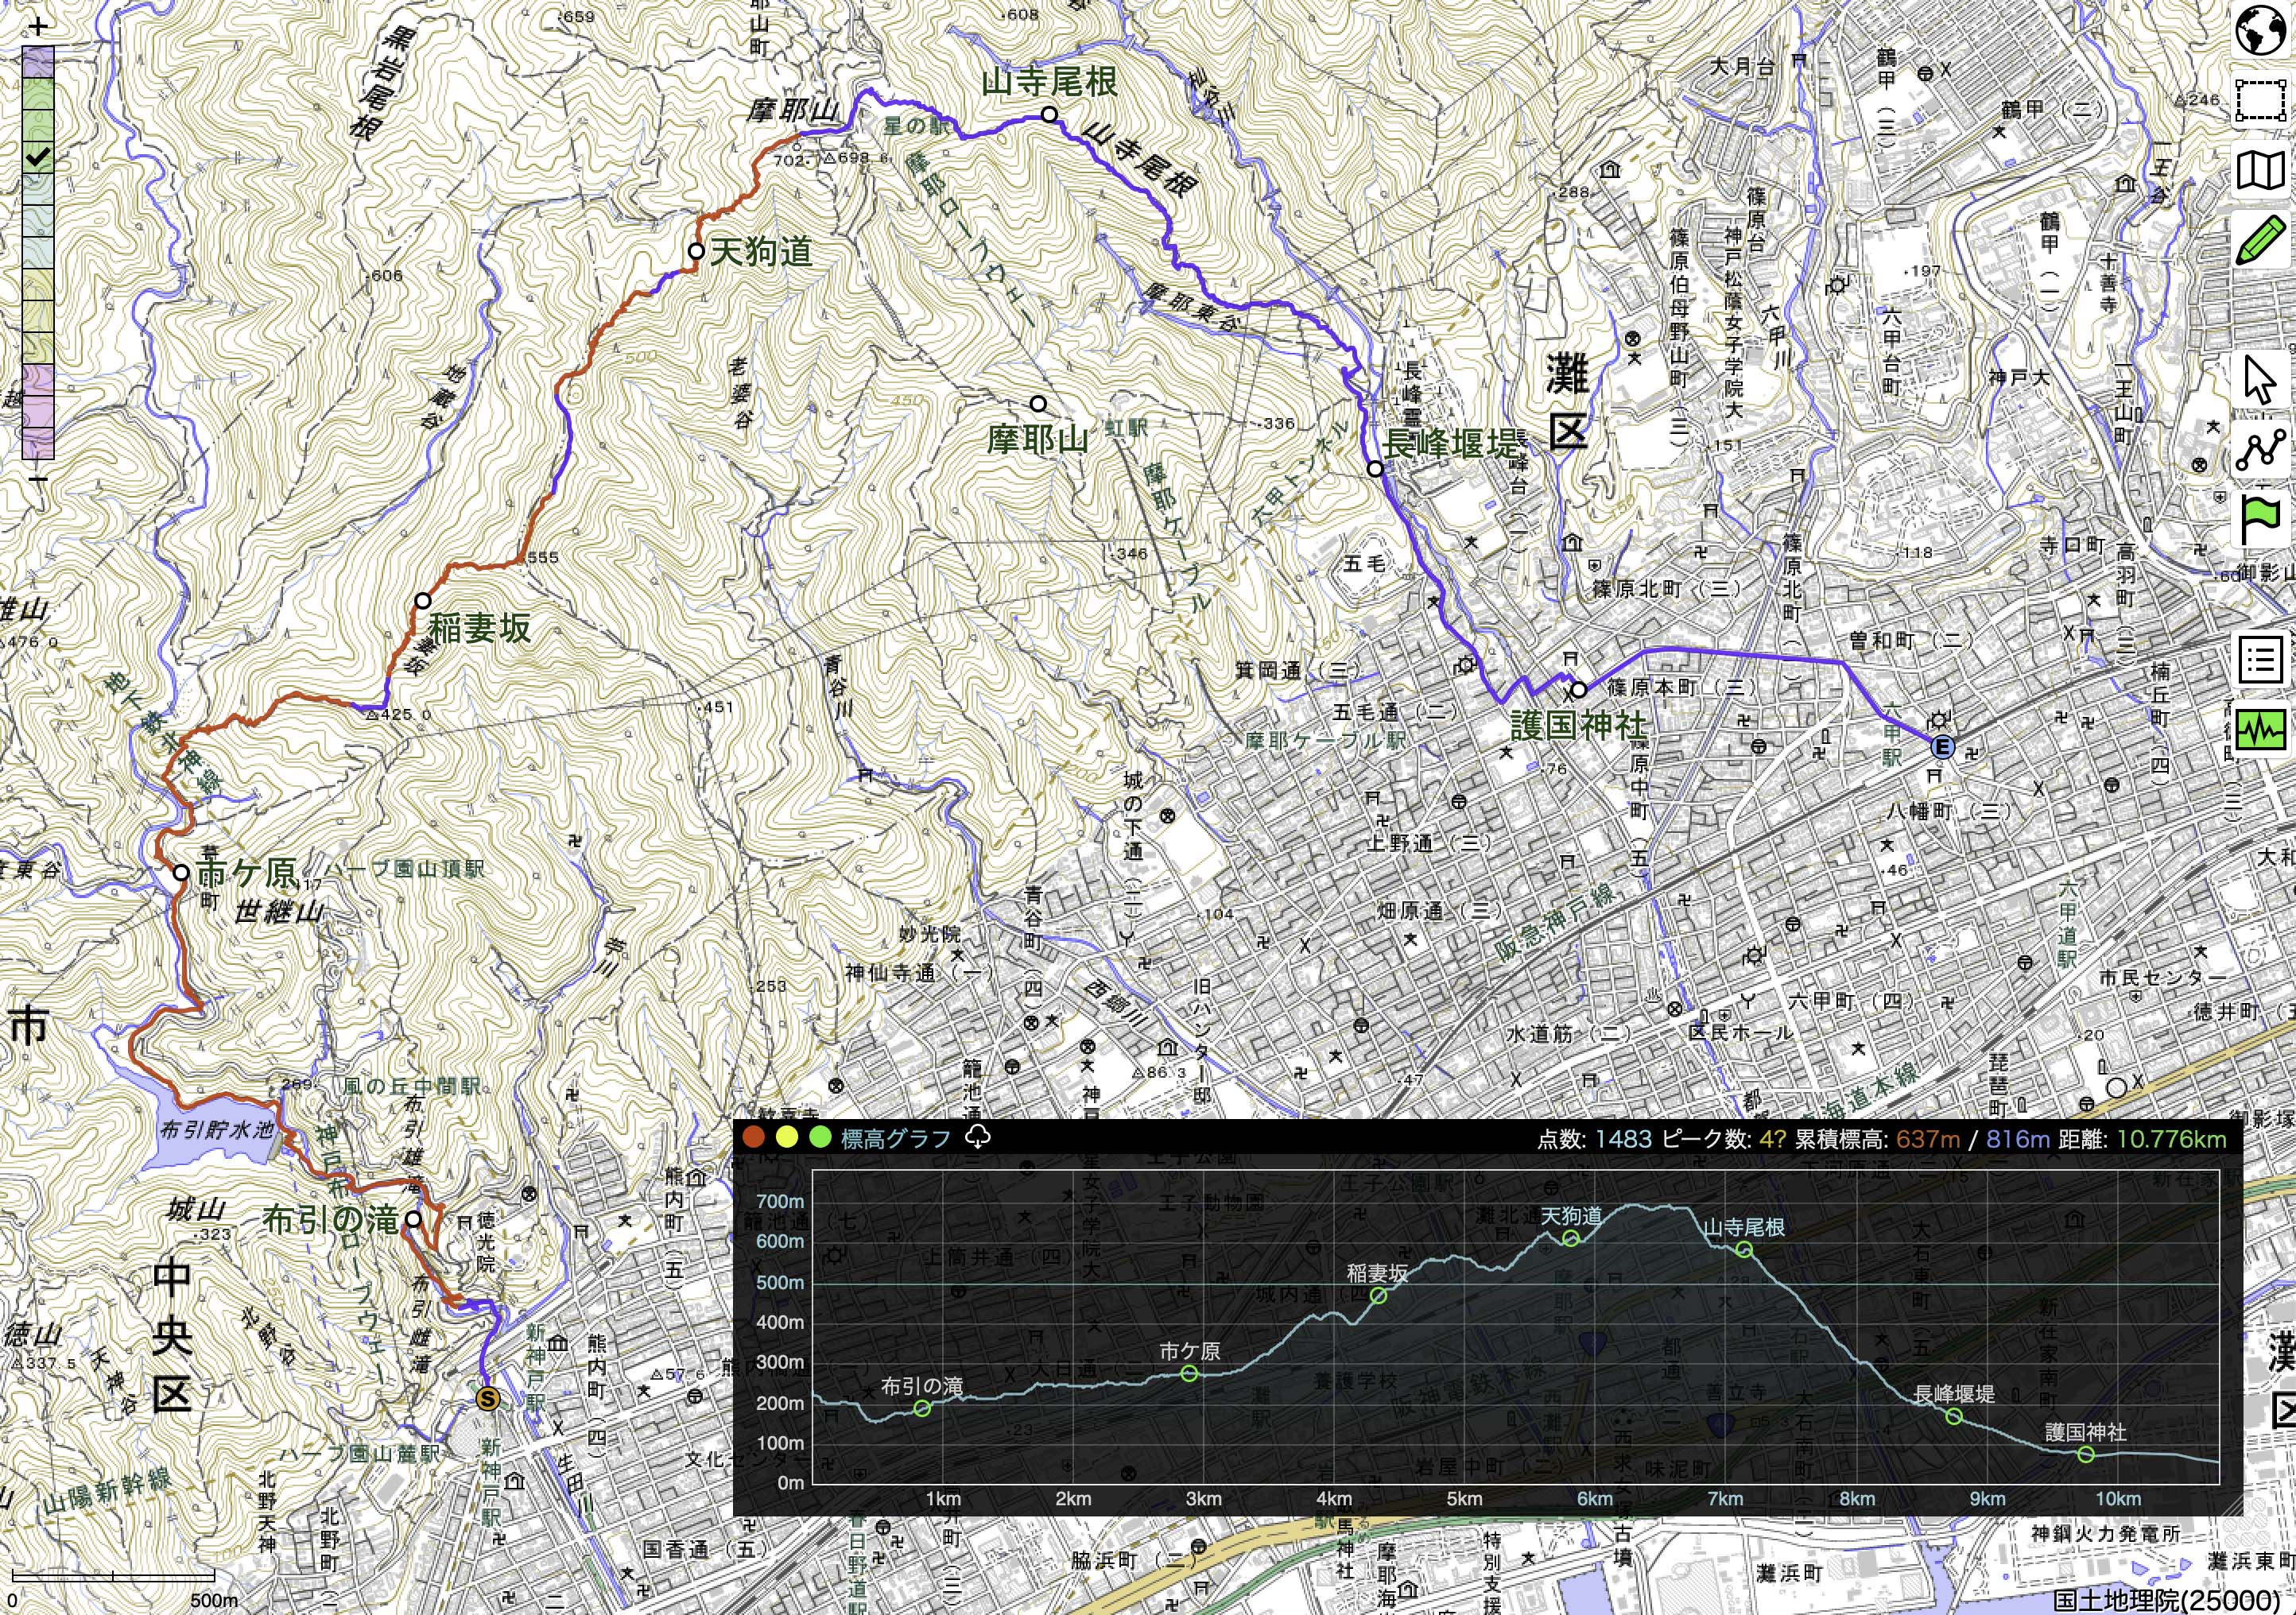Viewport: 2296px width, 1615px height.
Task: Select the arrow cursor tool
Action: [2261, 381]
